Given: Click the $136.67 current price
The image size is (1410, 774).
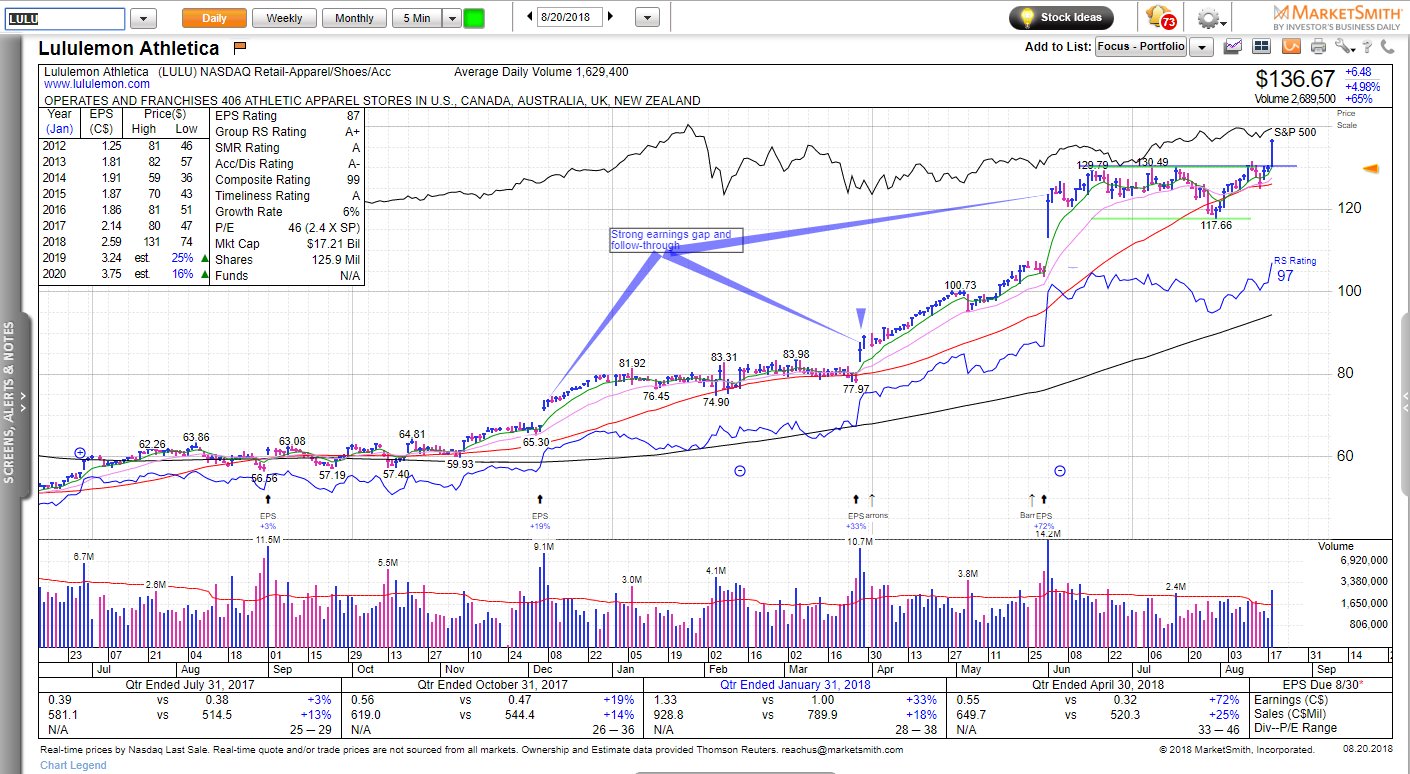Looking at the screenshot, I should [x=1296, y=79].
